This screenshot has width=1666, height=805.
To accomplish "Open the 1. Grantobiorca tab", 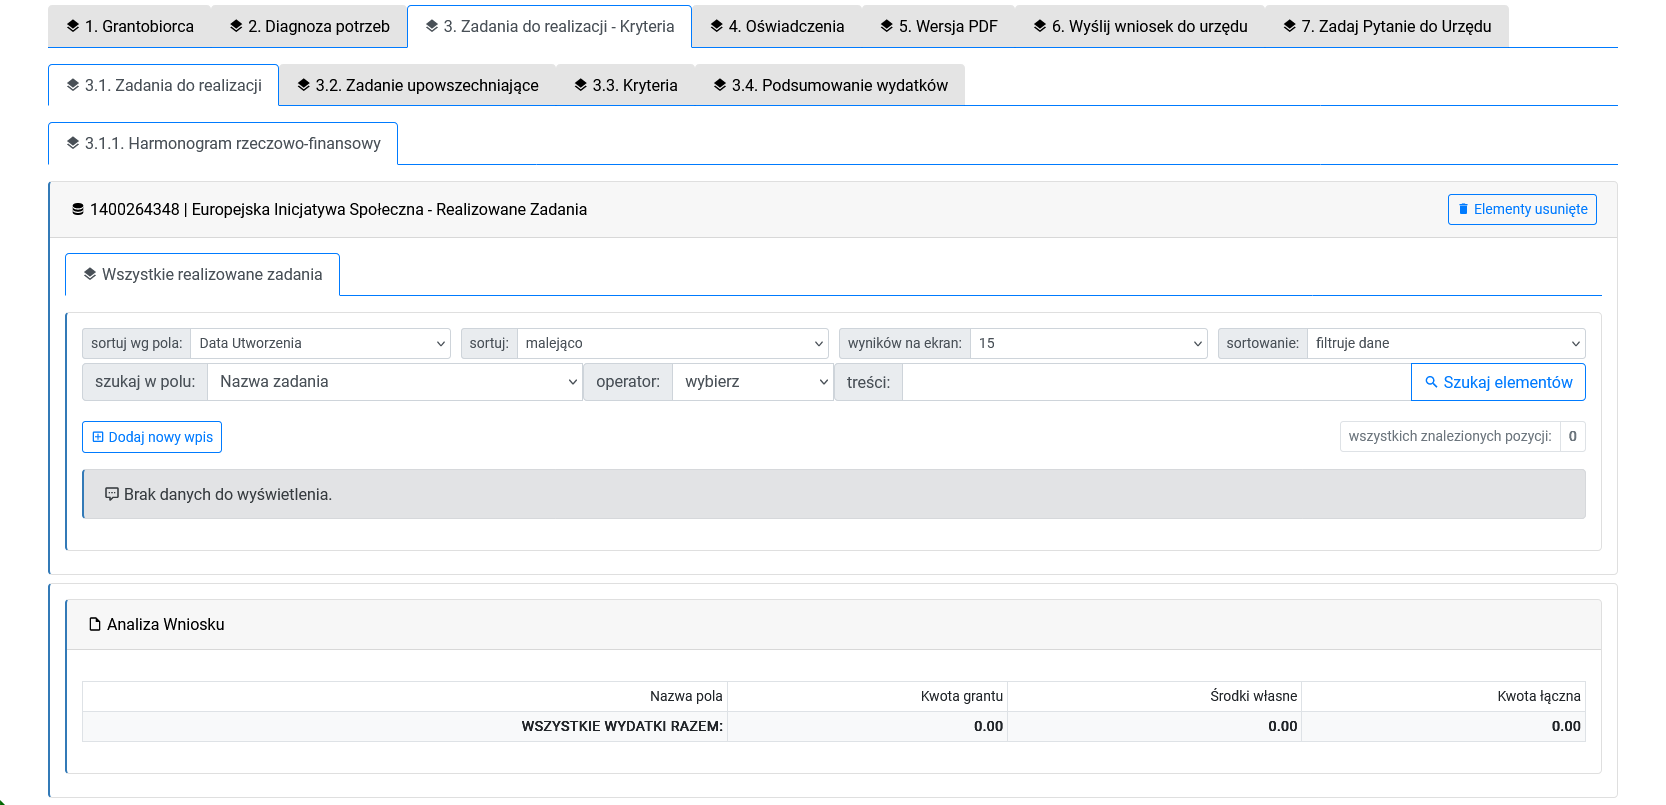I will coord(130,27).
